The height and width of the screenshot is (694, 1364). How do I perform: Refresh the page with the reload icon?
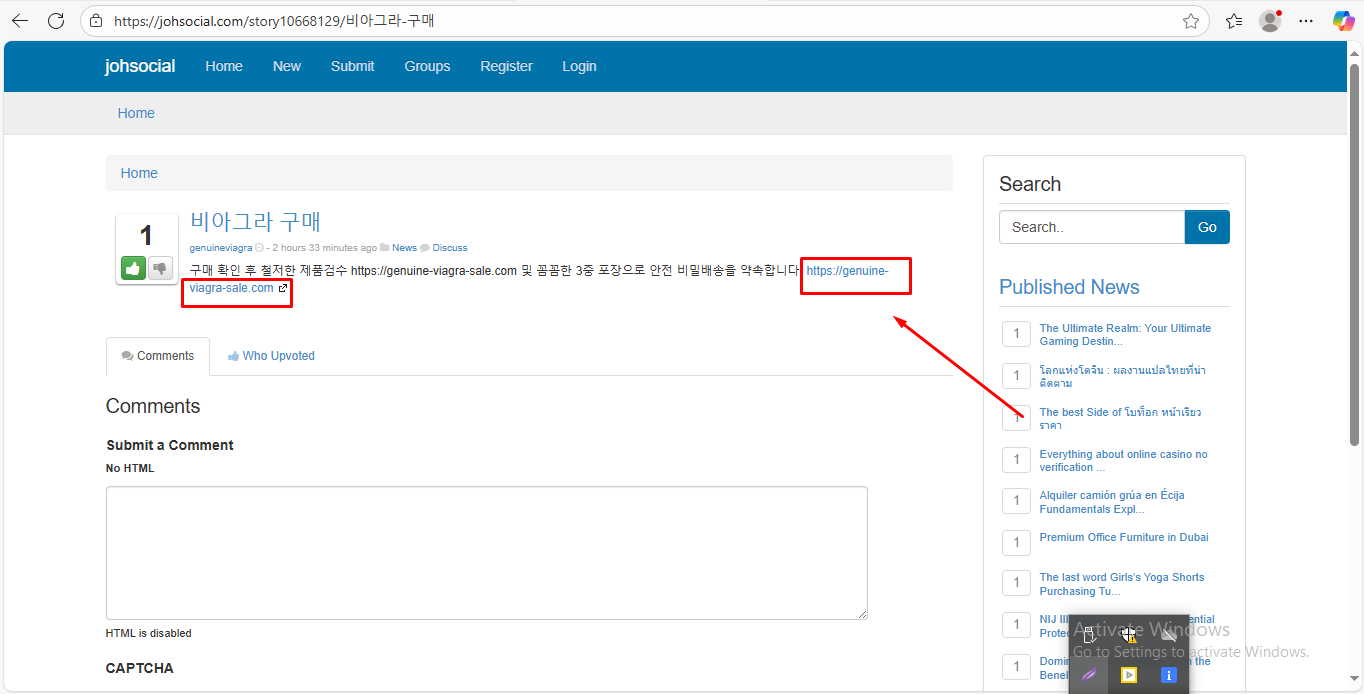coord(56,21)
